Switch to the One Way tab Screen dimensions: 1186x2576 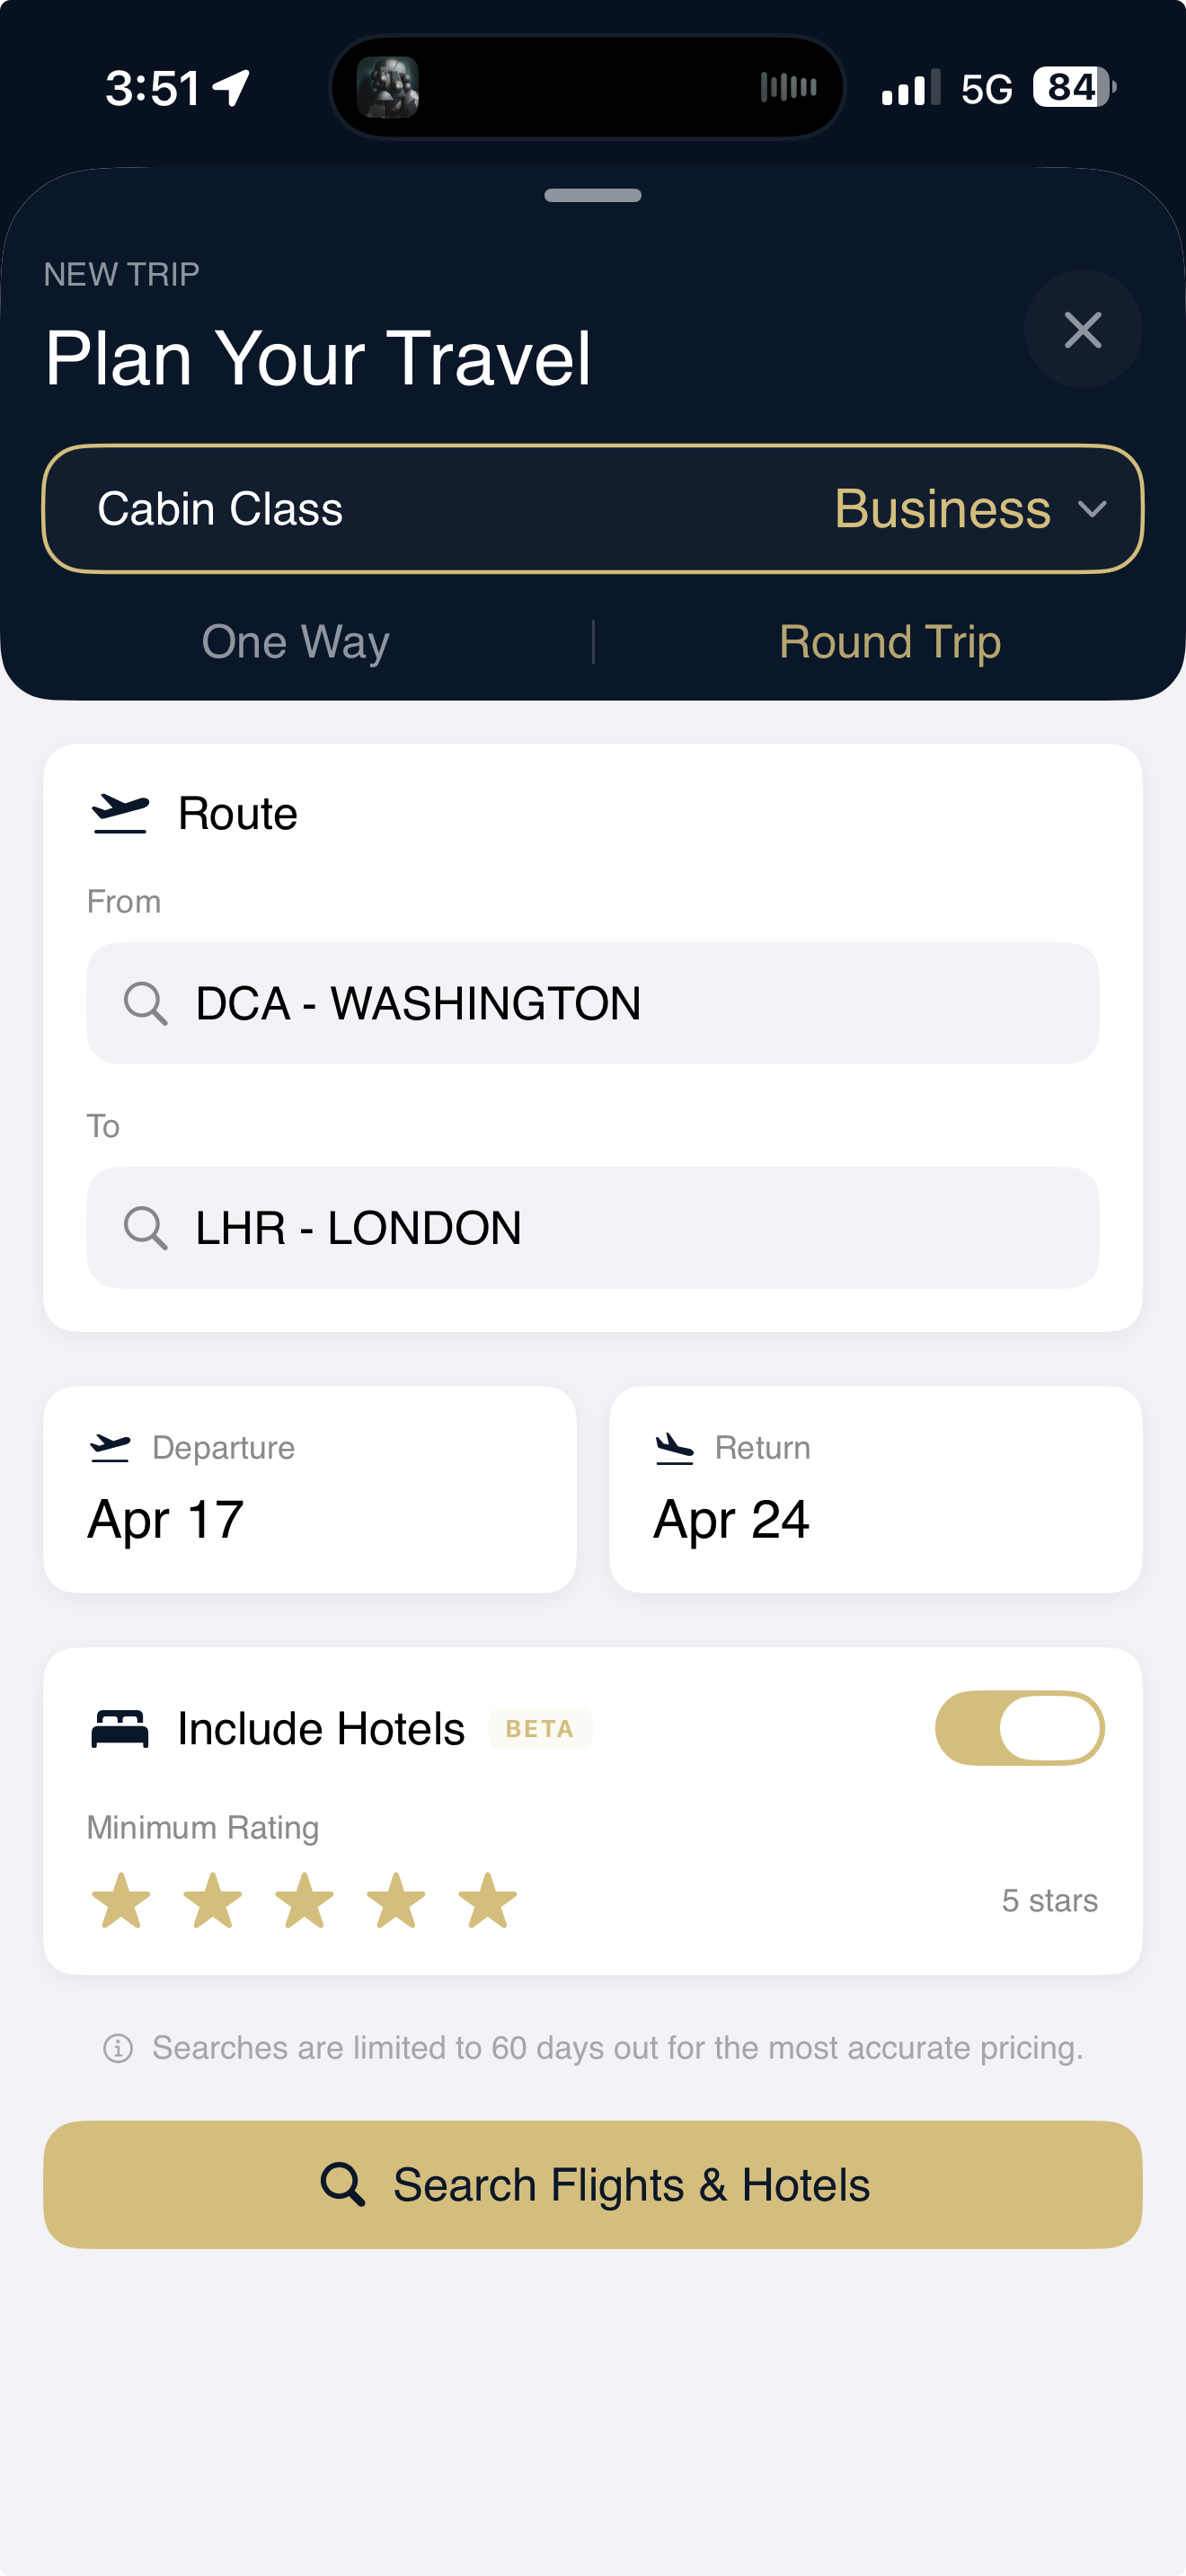tap(296, 642)
